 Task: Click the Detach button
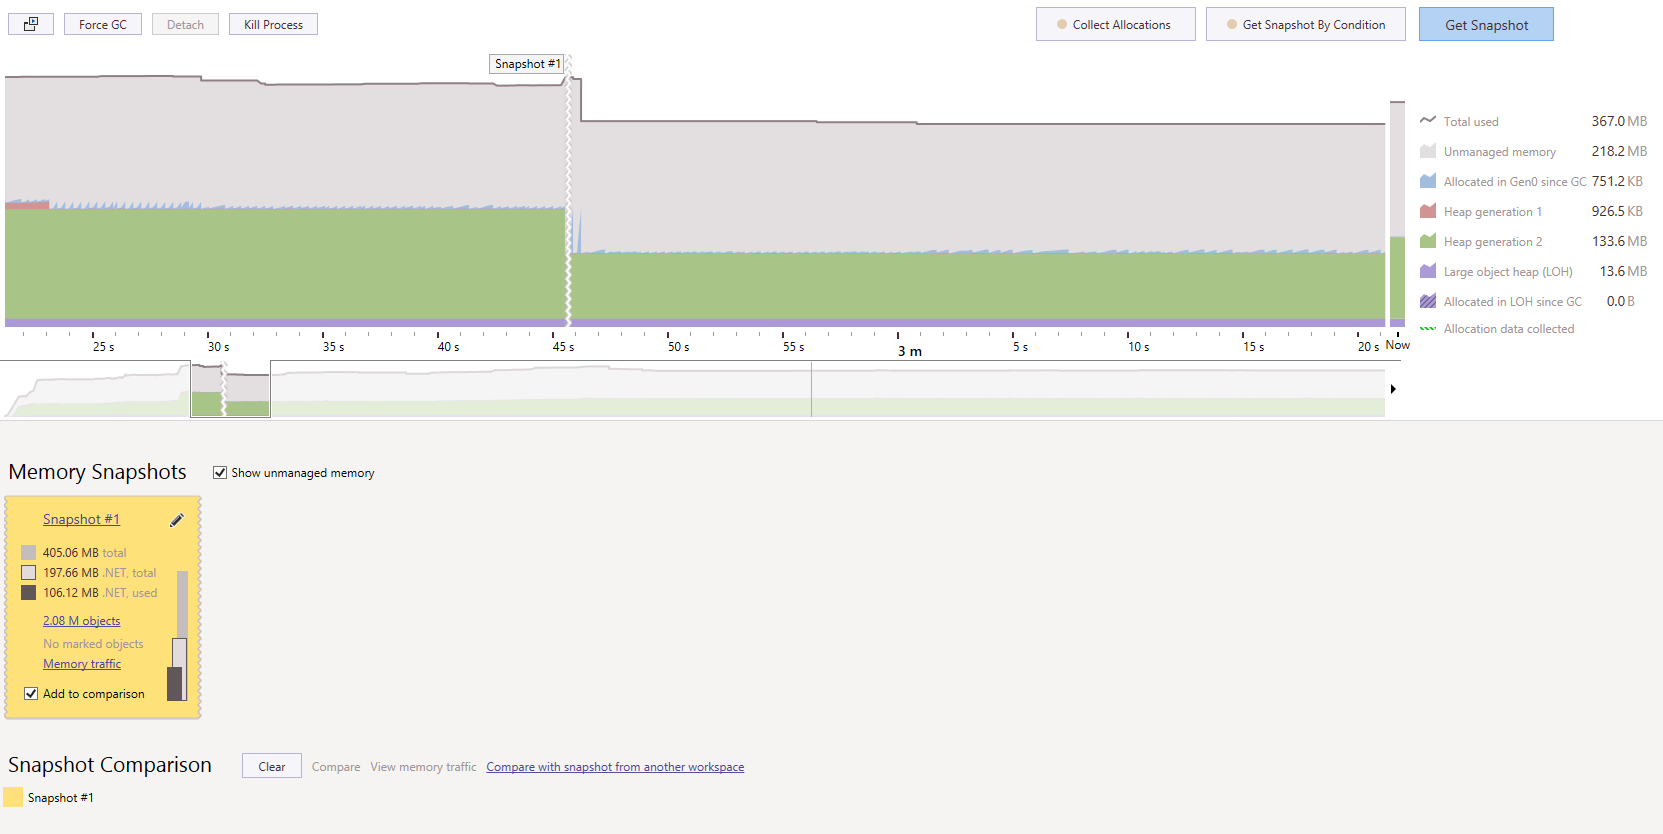[x=185, y=24]
